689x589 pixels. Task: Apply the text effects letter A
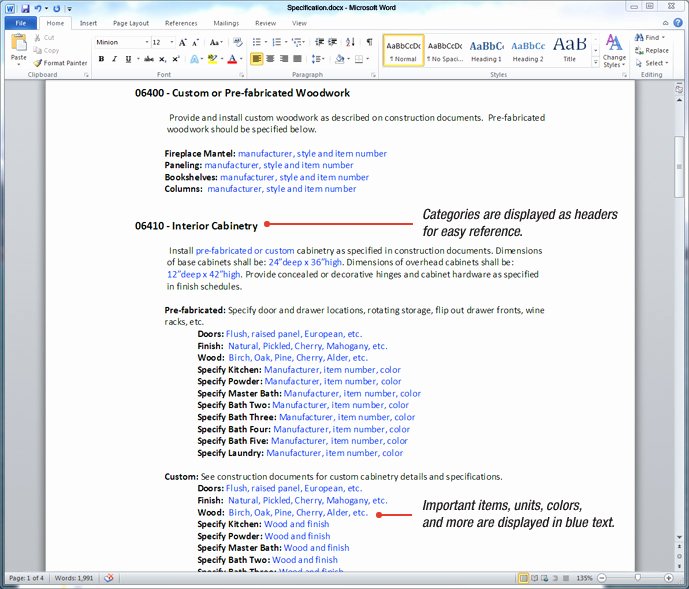point(194,59)
